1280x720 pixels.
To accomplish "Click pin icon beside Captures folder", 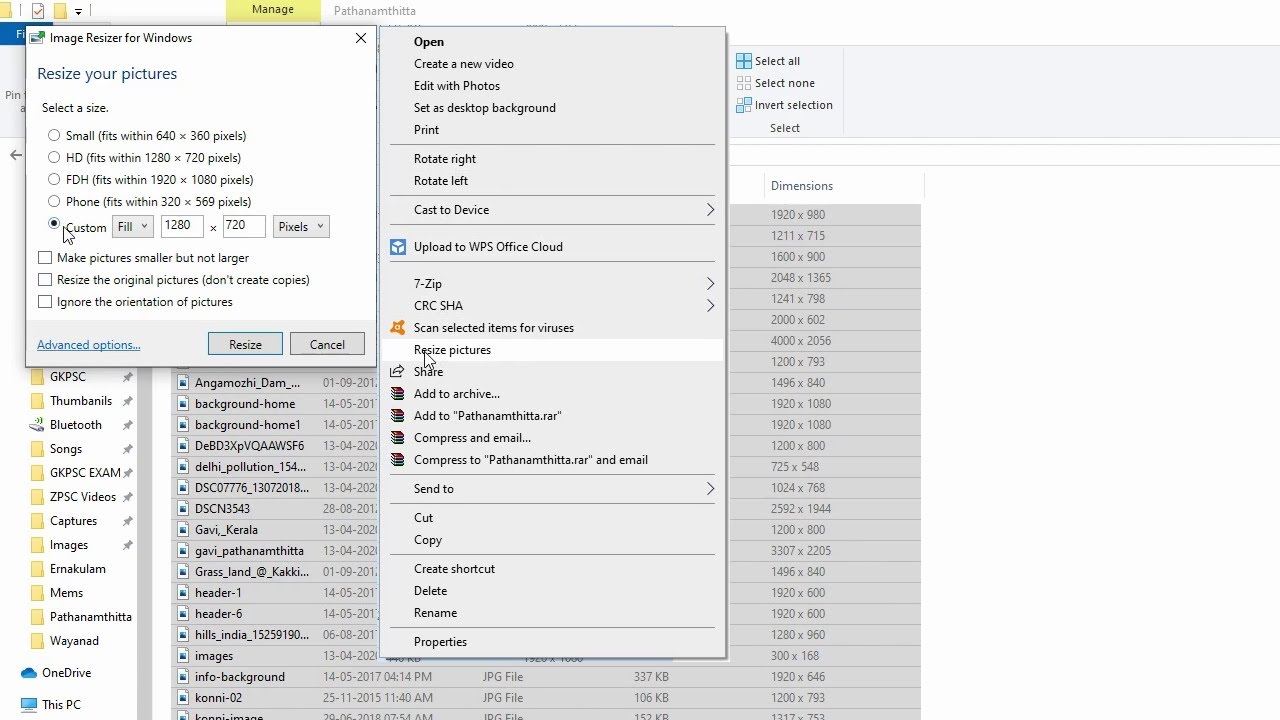I will point(127,521).
